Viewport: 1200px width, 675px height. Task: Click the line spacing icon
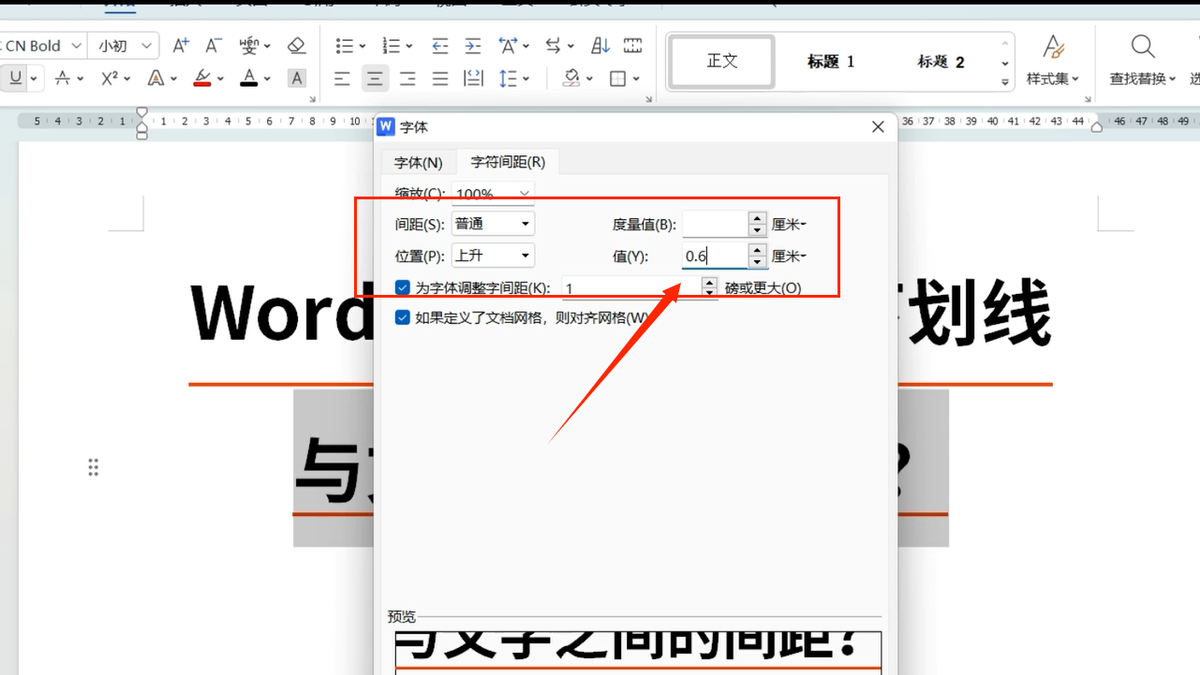pos(507,78)
